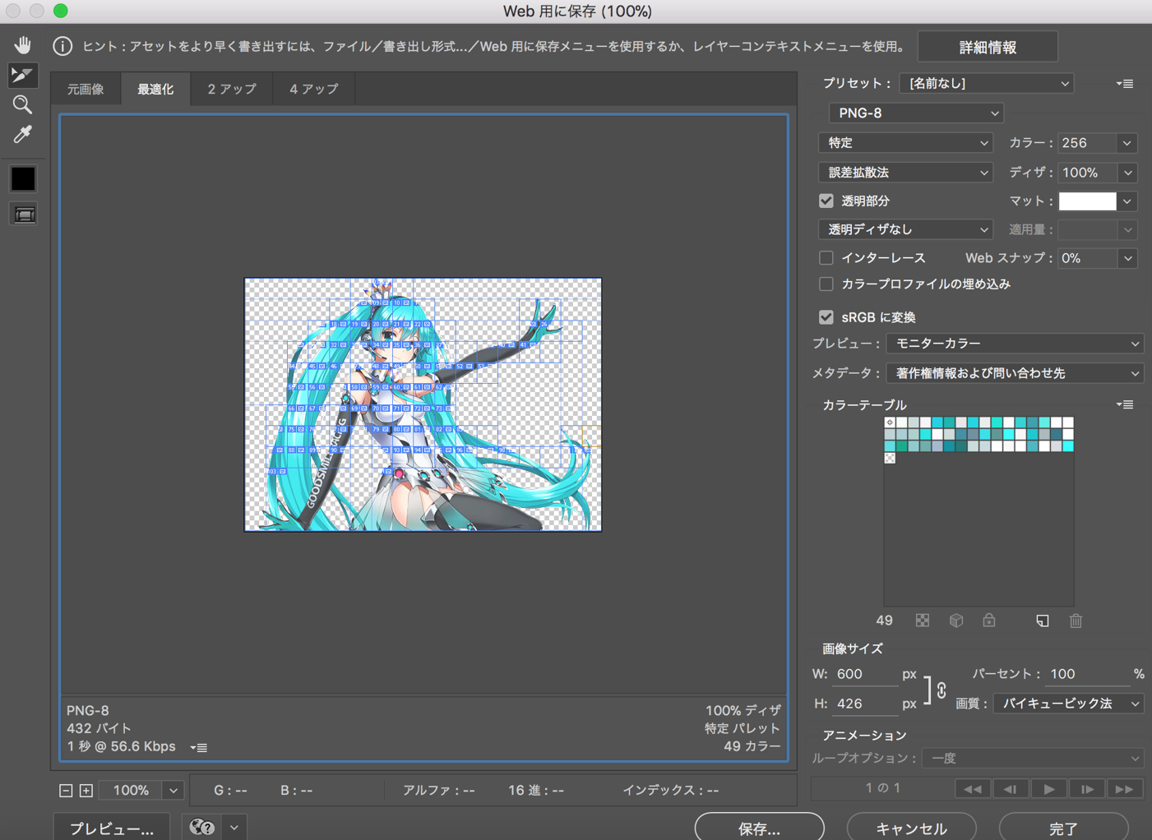
Task: Go to previous animation frame
Action: click(x=1011, y=789)
